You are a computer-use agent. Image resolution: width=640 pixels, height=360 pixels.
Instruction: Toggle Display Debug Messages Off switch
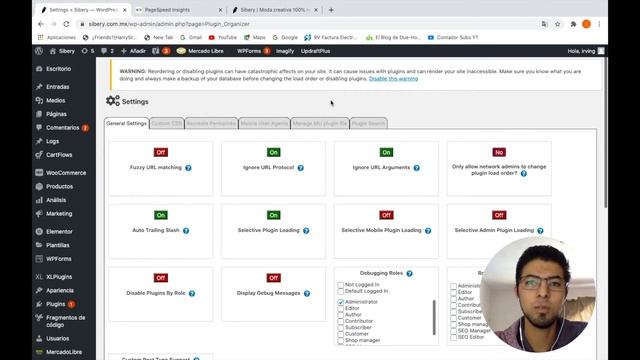tap(273, 278)
